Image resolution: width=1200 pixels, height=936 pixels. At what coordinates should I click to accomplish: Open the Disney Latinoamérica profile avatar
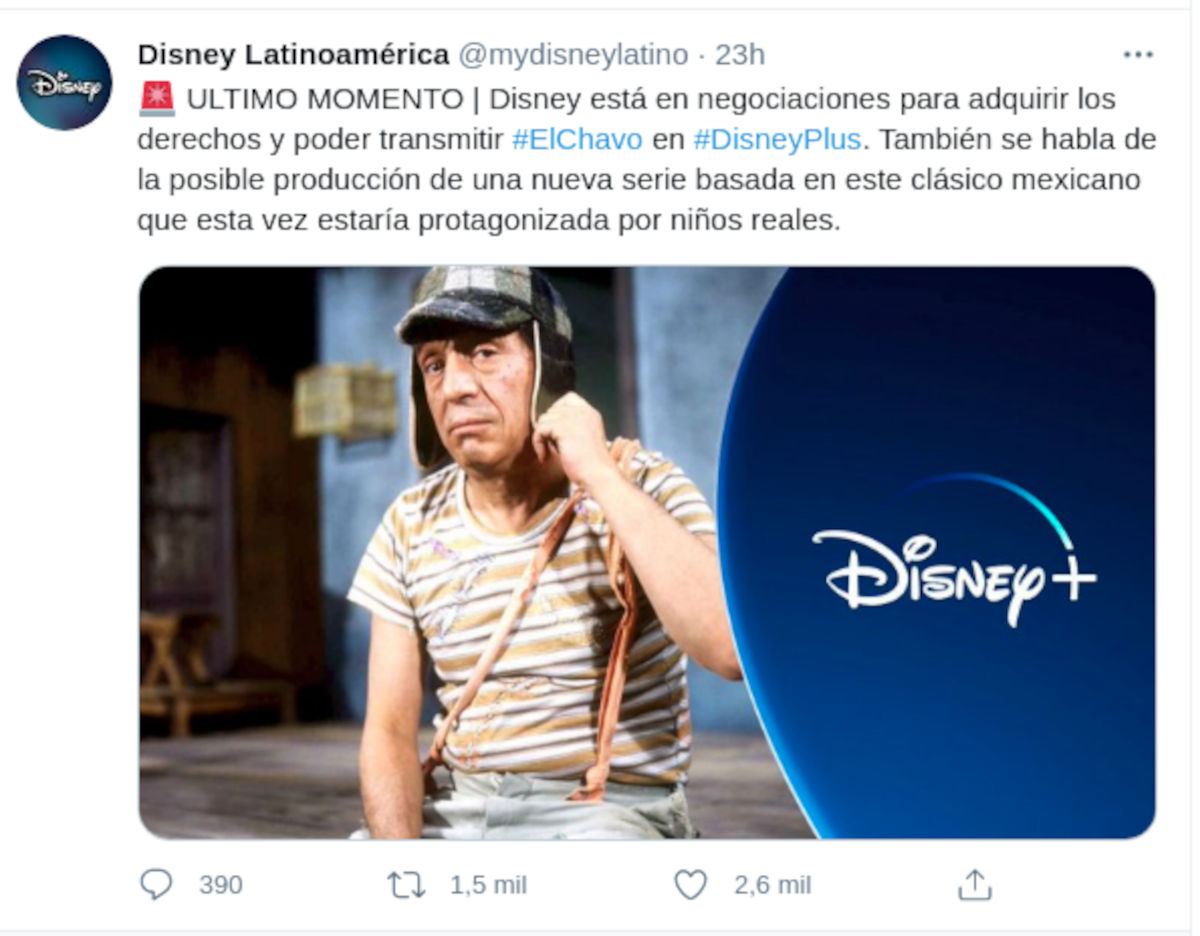click(64, 82)
